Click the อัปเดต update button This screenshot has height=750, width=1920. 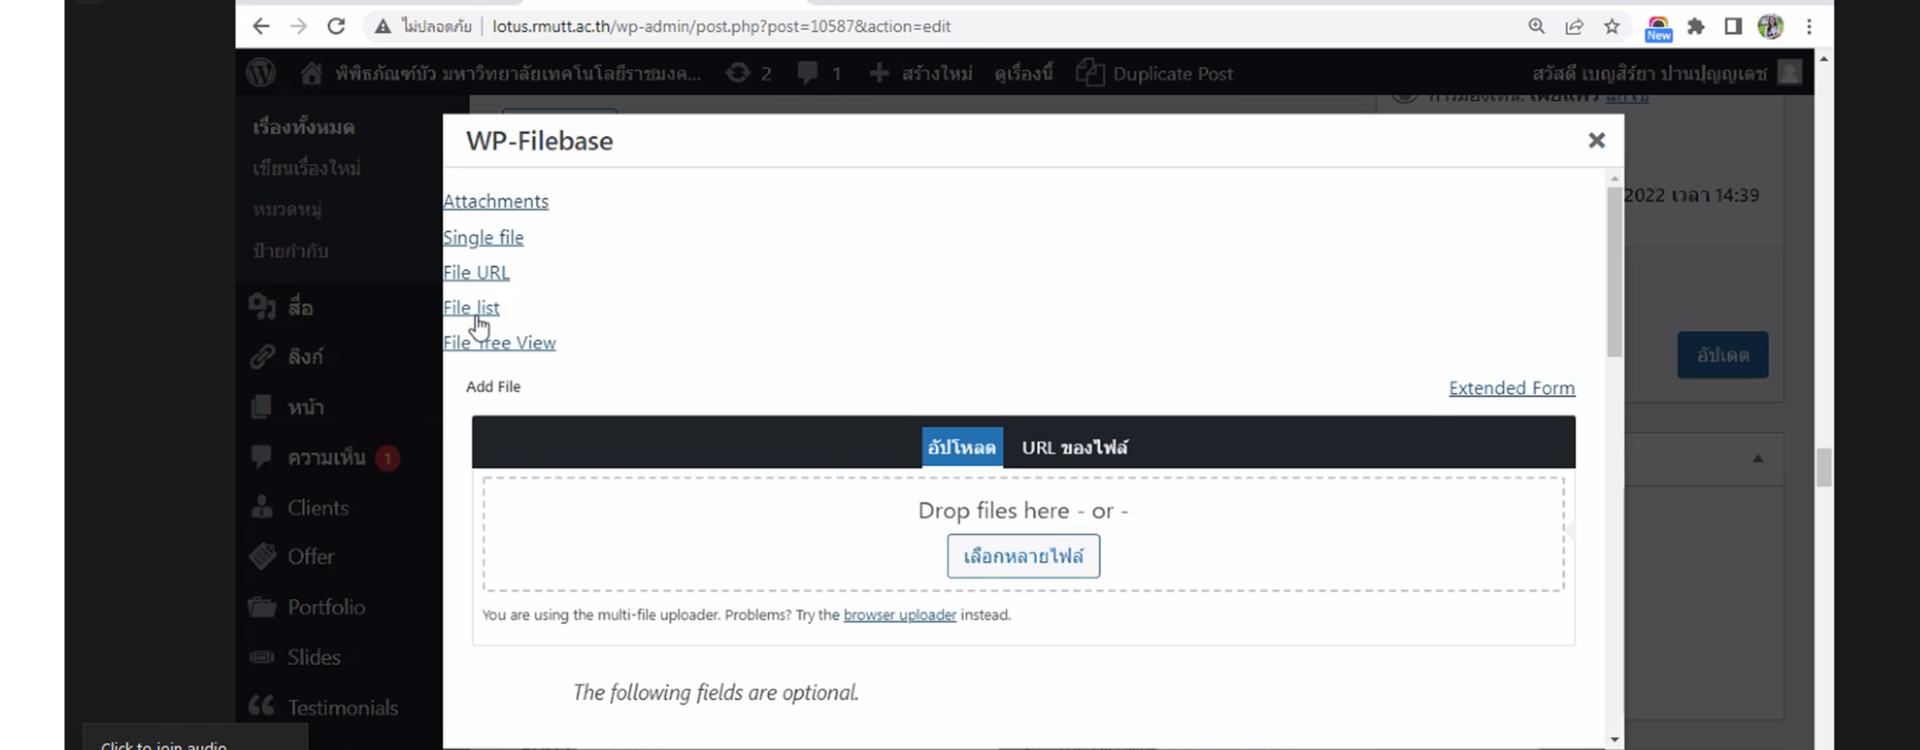tap(1723, 355)
